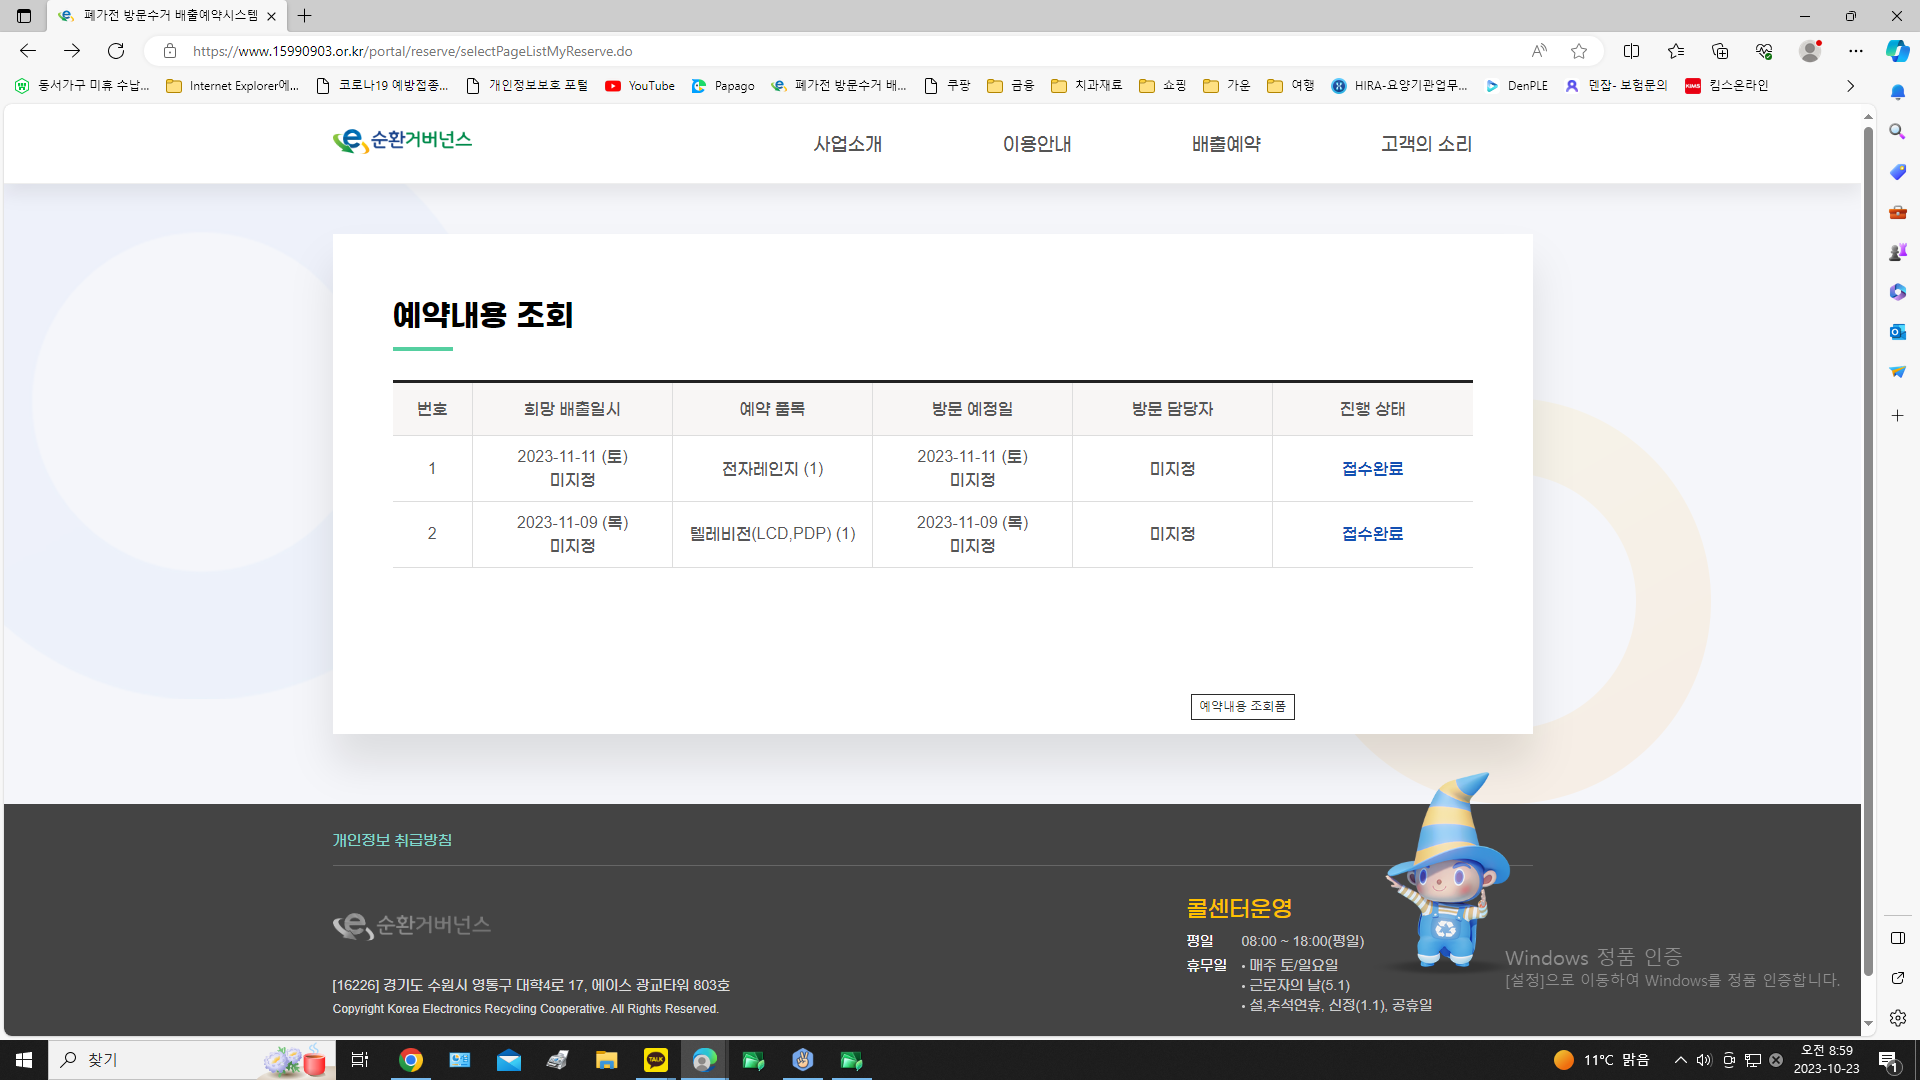This screenshot has height=1080, width=1920.
Task: Expand the bookmarks bar overflow chevron
Action: coord(1850,86)
